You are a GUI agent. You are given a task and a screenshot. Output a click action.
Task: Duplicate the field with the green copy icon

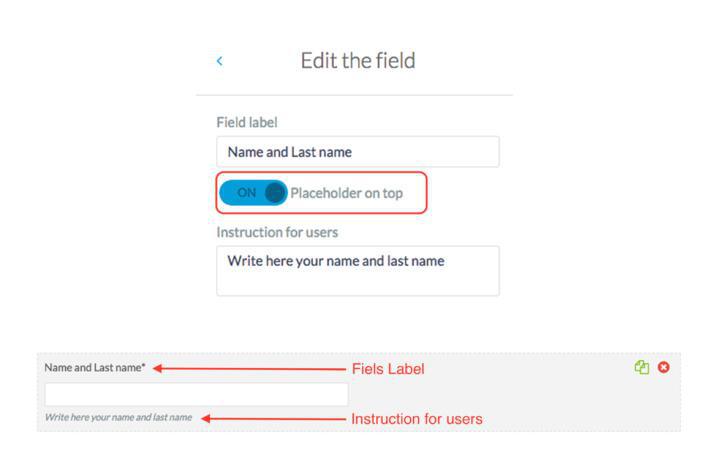[642, 367]
